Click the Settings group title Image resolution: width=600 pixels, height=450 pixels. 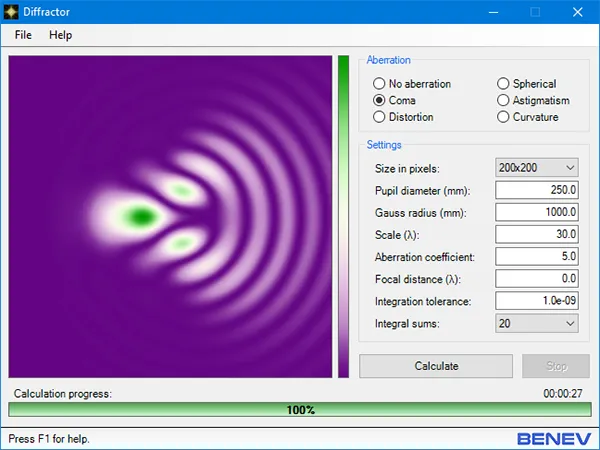point(384,145)
